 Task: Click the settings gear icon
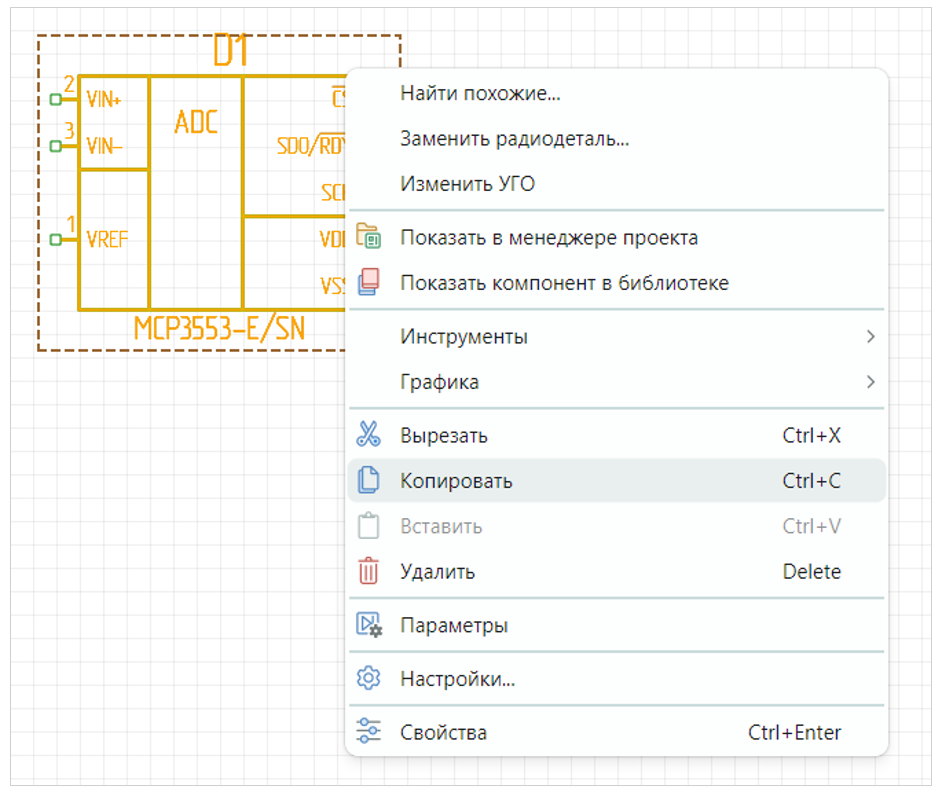[368, 678]
